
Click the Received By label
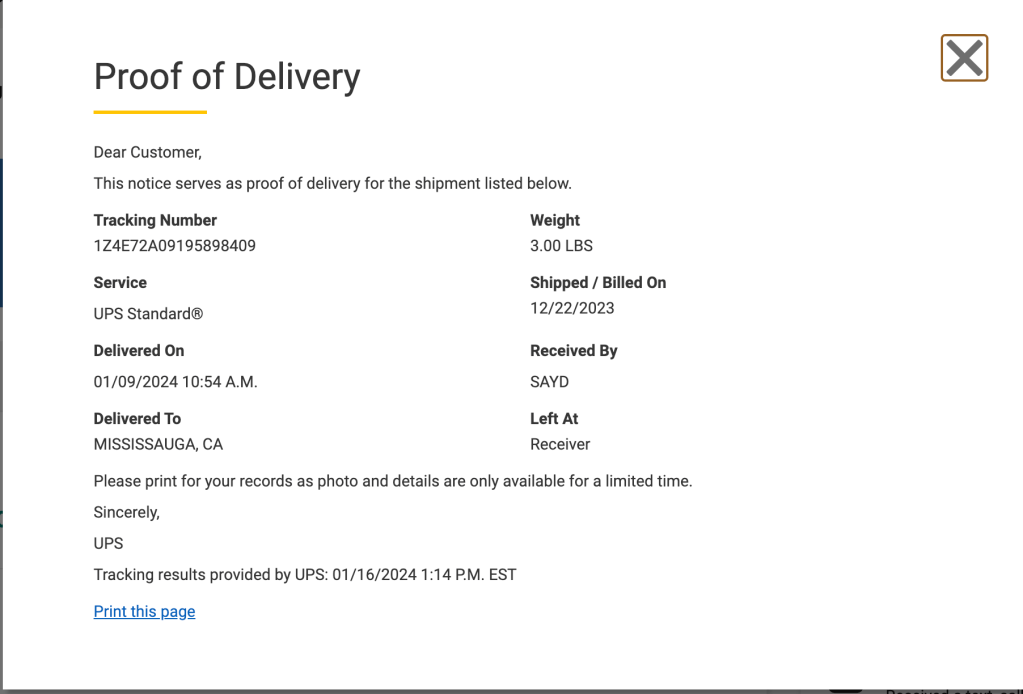tap(574, 351)
